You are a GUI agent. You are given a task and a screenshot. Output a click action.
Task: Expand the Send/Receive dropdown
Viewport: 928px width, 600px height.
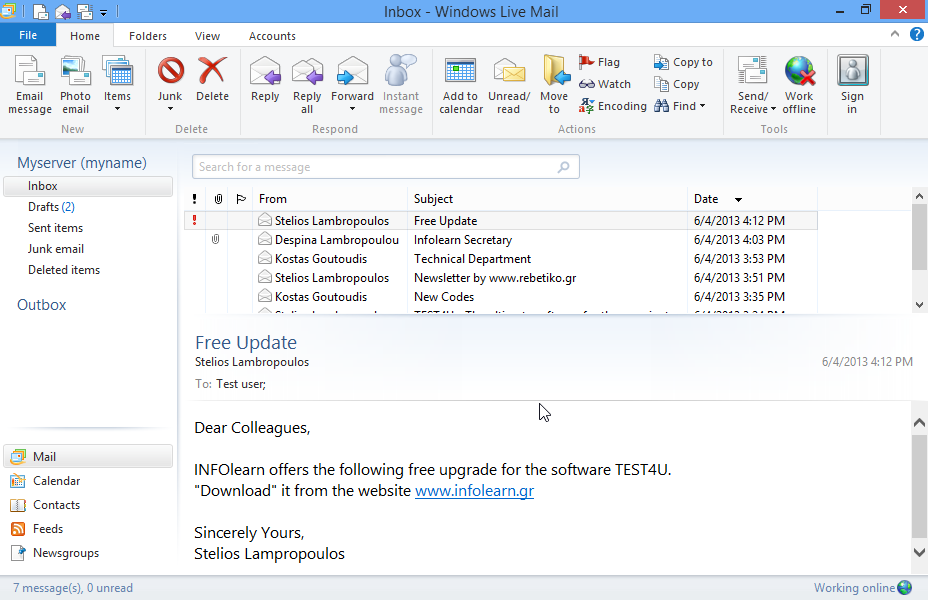click(x=774, y=109)
